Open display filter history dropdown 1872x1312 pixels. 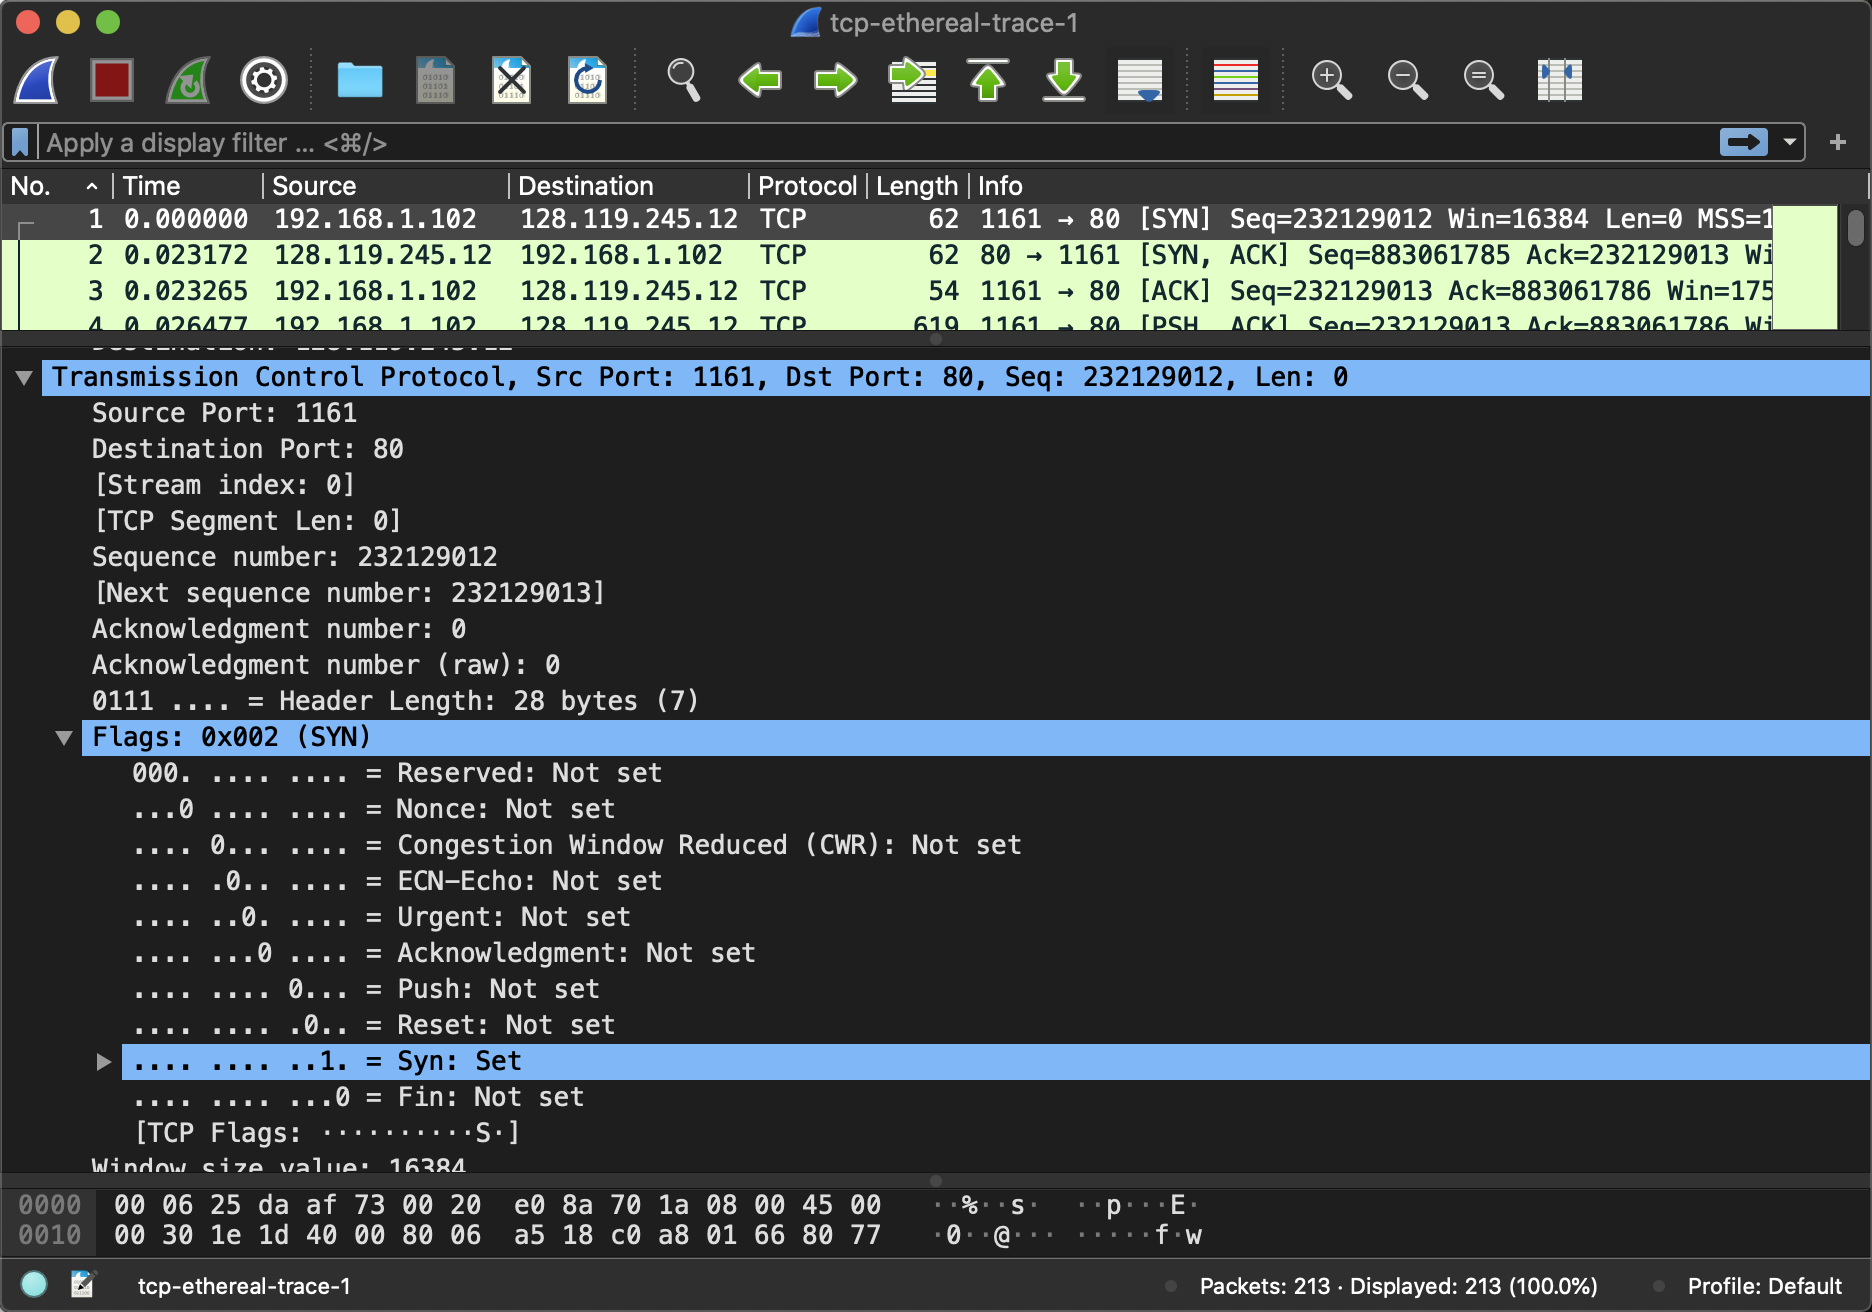point(1790,143)
